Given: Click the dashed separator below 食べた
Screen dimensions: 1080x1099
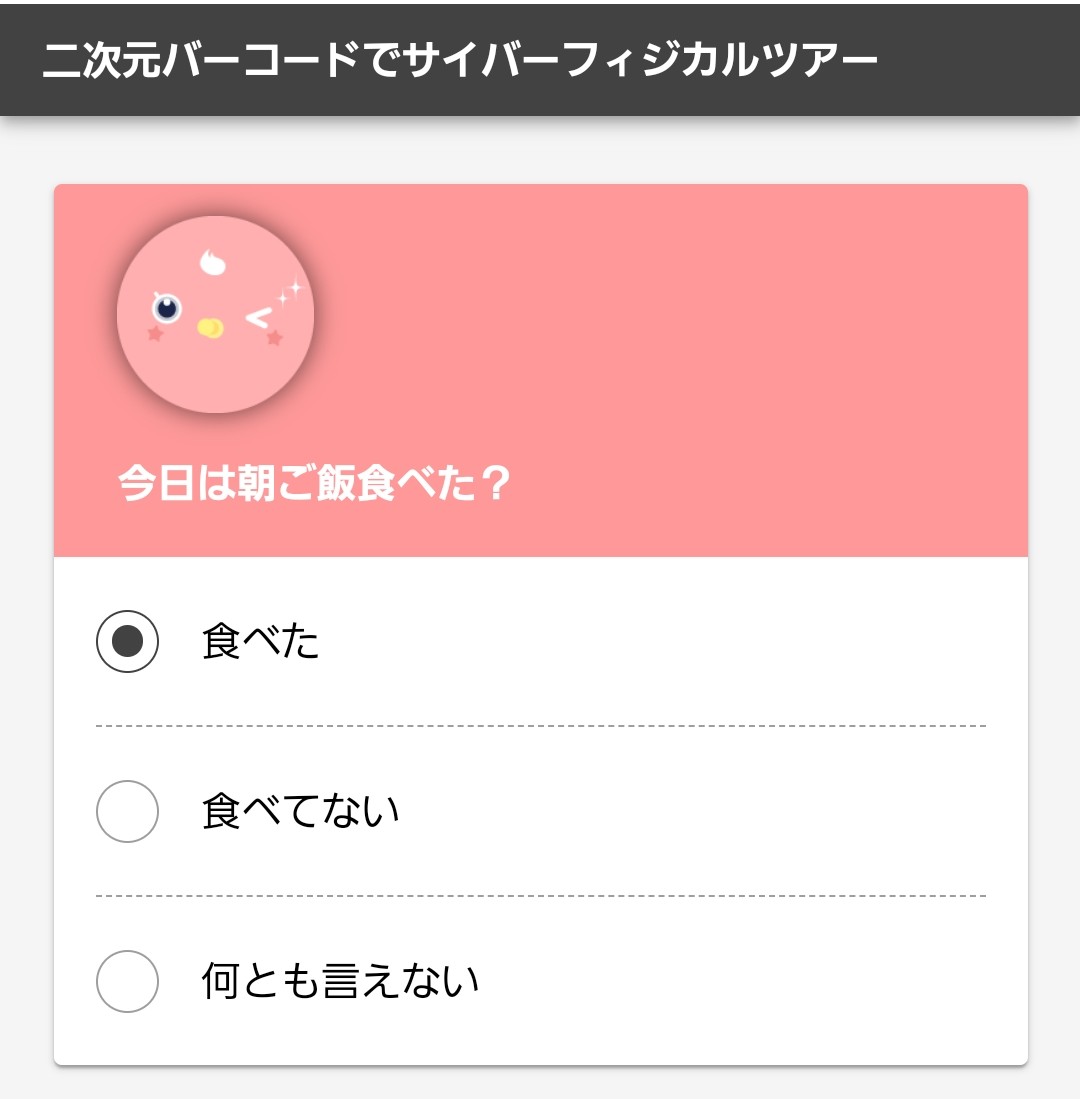Looking at the screenshot, I should [541, 726].
